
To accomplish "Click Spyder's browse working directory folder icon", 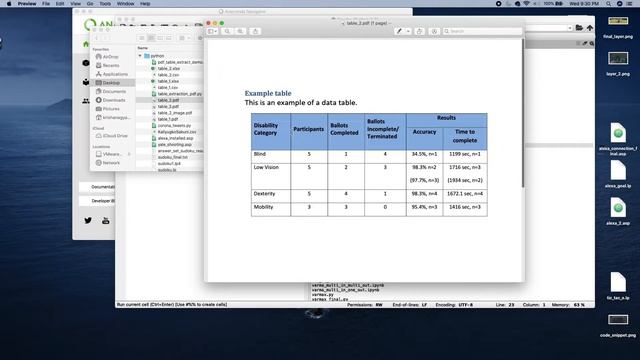I will pos(579,28).
